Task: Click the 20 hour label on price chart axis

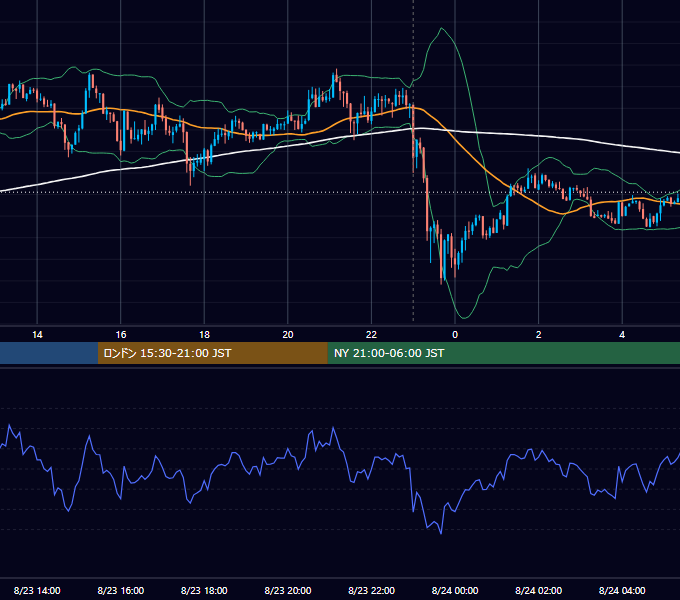Action: [x=288, y=335]
